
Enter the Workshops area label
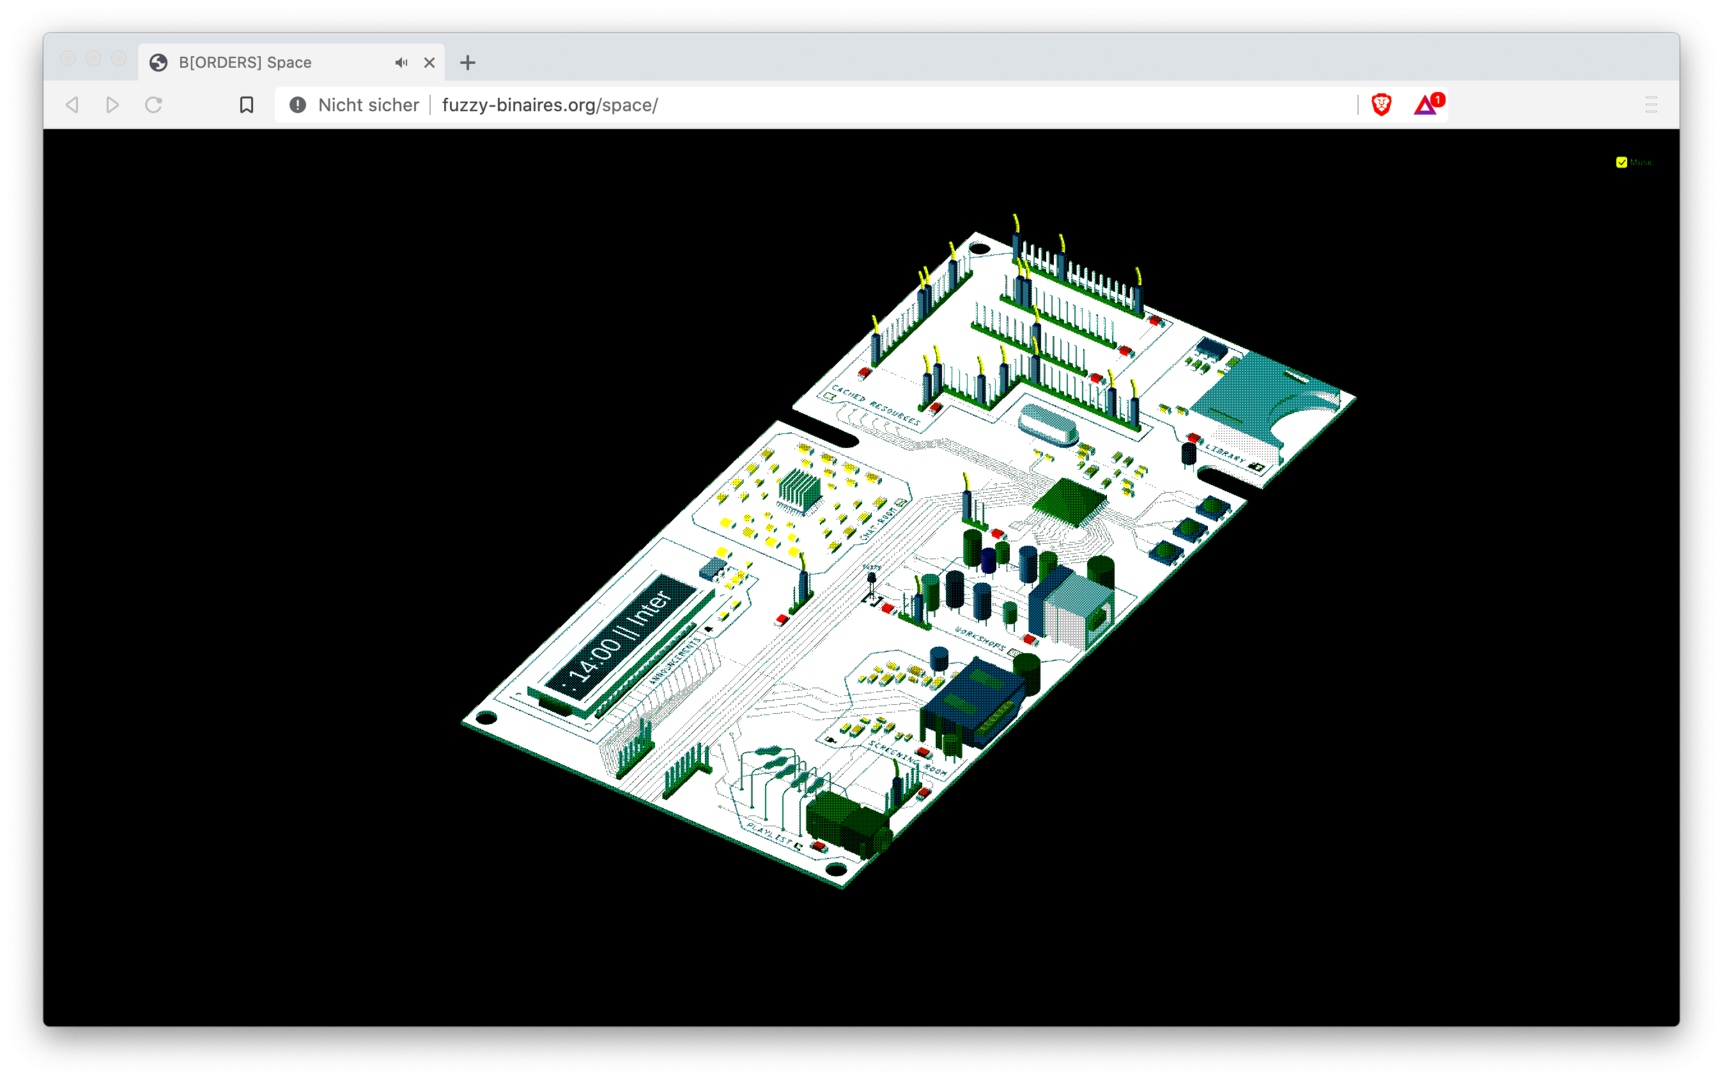[980, 637]
